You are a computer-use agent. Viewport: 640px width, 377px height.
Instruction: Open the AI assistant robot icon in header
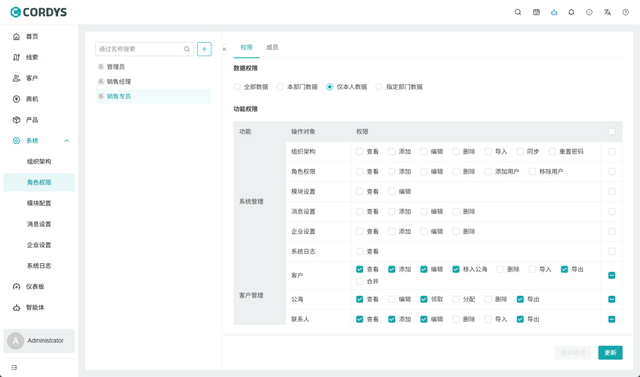tap(554, 12)
